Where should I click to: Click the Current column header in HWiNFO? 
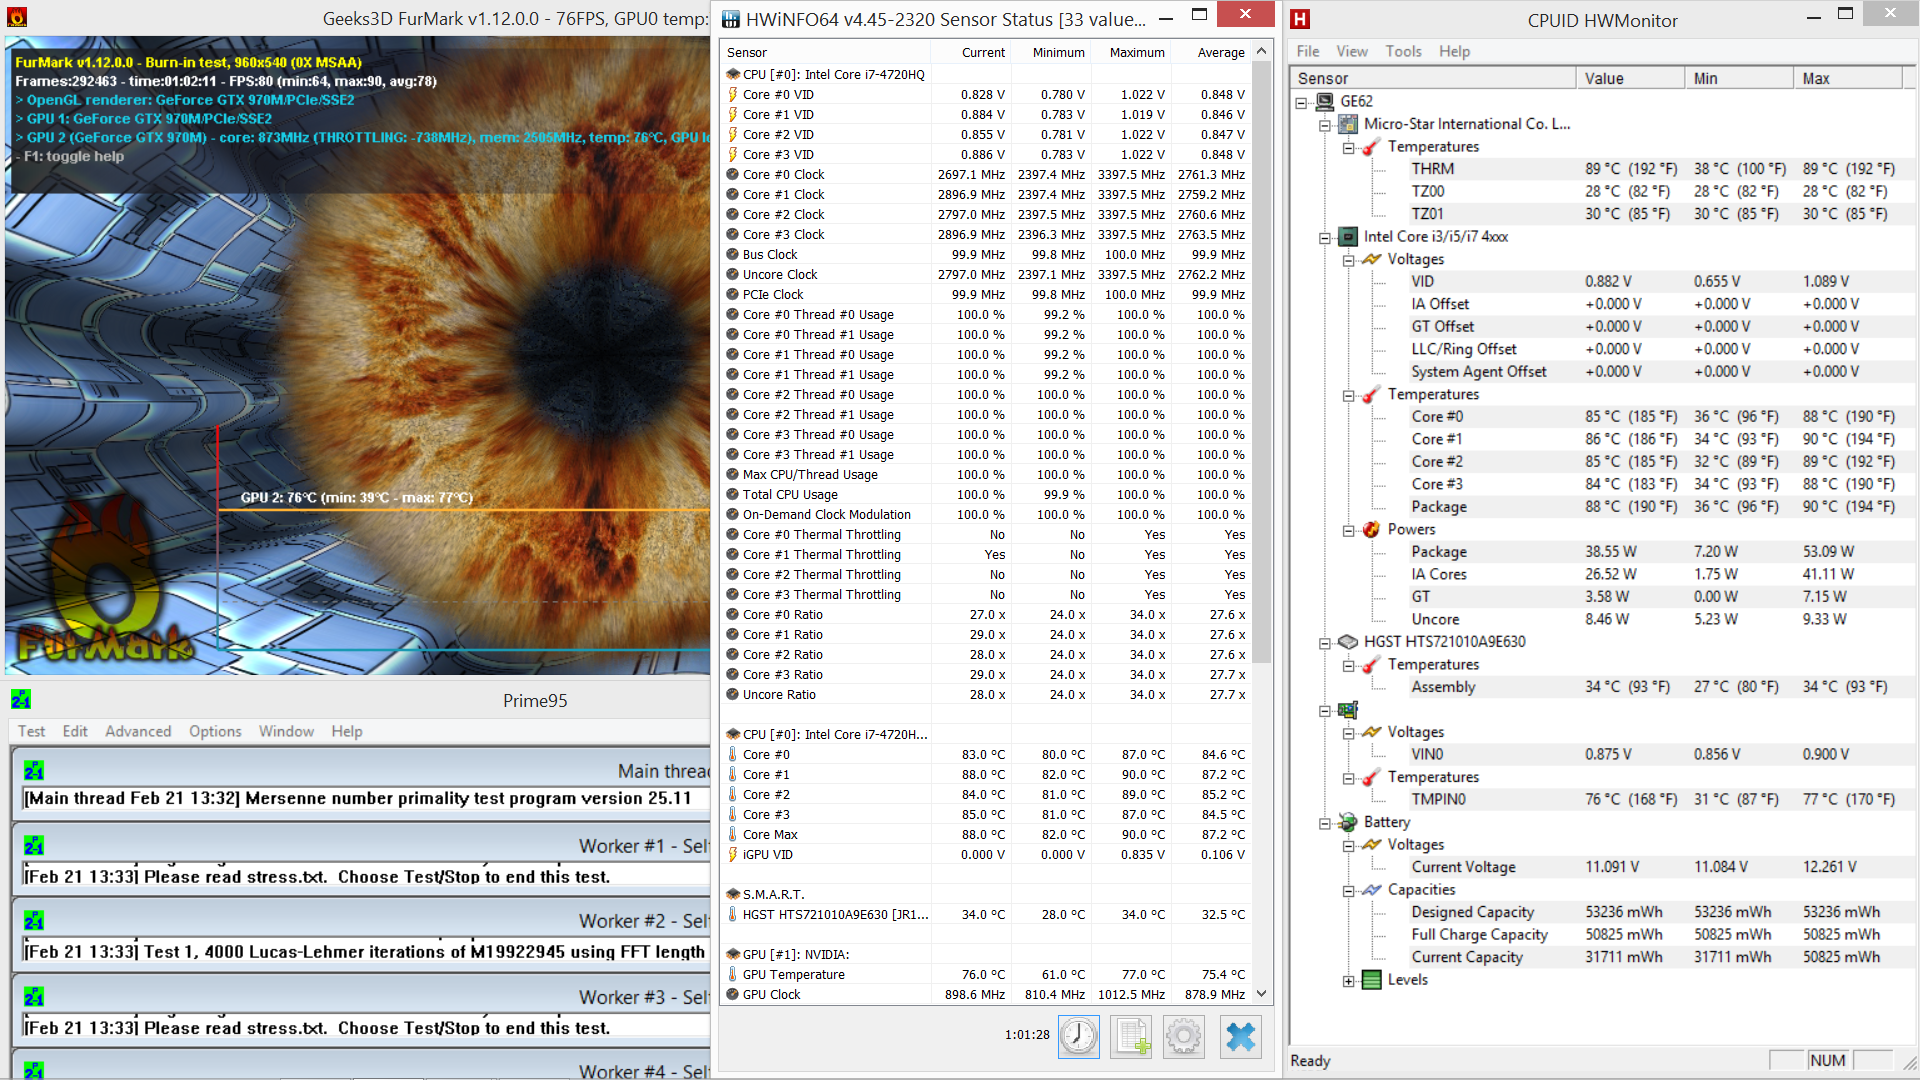971,52
